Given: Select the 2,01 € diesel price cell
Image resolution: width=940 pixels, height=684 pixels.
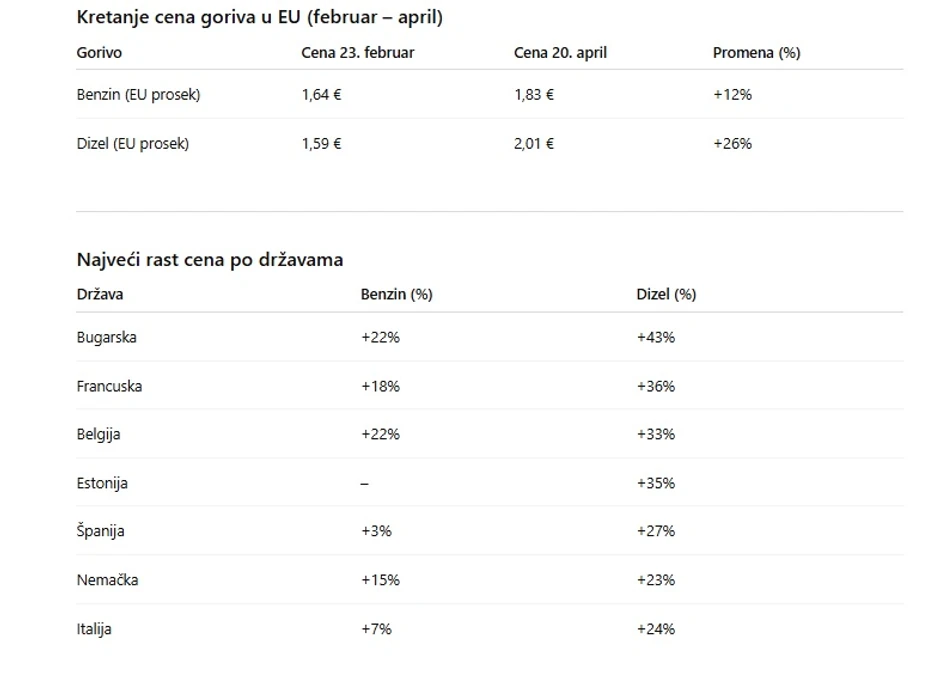Looking at the screenshot, I should click(x=534, y=144).
